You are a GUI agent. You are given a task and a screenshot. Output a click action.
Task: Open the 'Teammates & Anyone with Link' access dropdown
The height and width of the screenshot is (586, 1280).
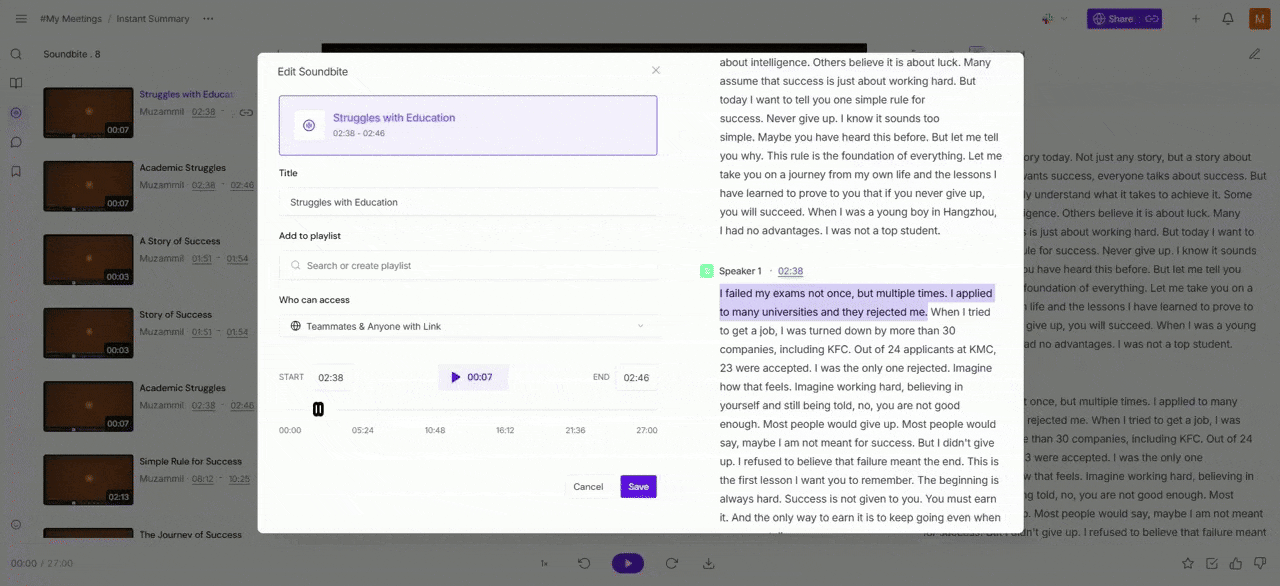pos(468,326)
